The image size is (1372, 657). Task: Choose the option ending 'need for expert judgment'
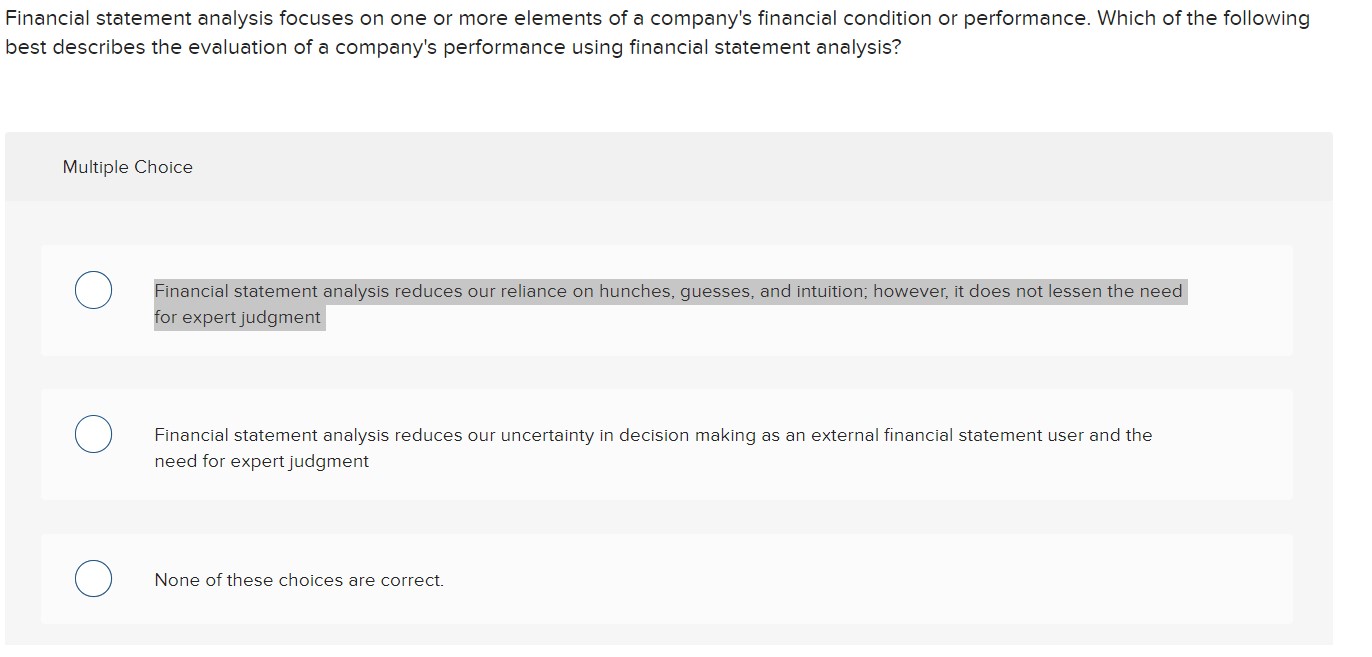[240, 317]
